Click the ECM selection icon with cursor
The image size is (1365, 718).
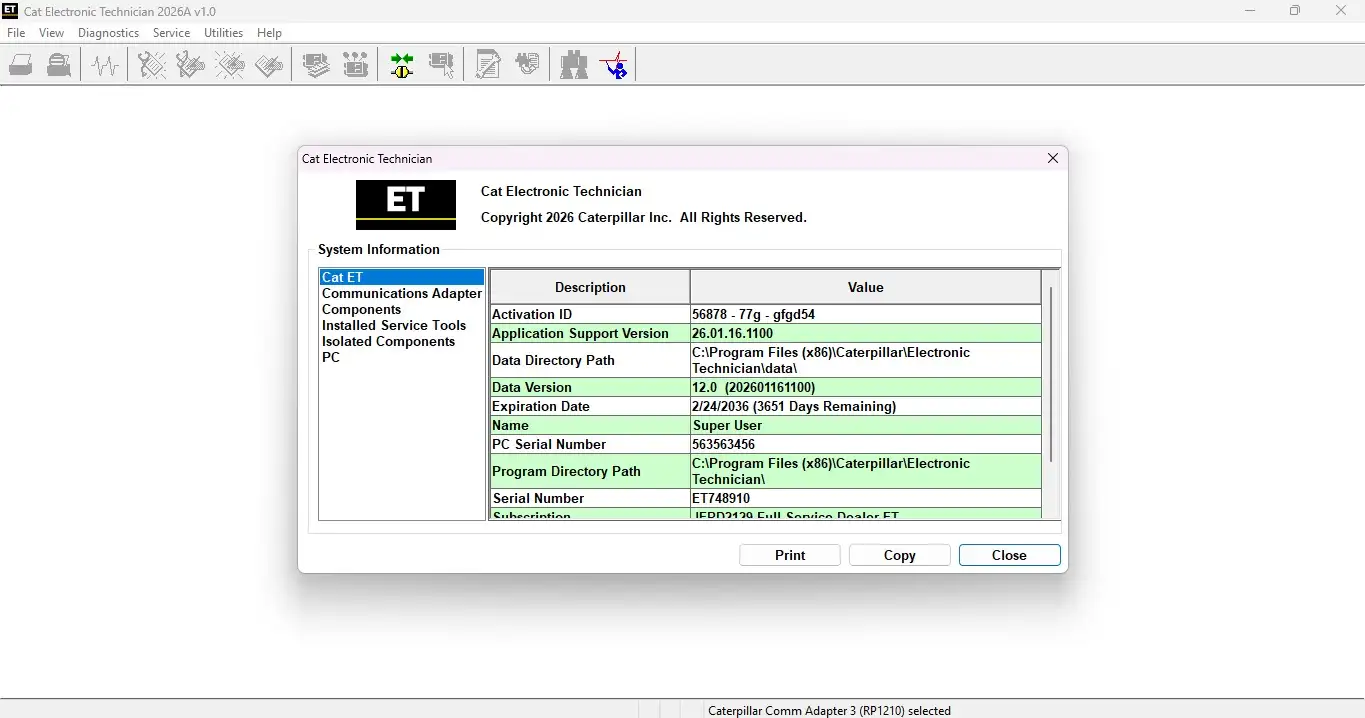coord(441,65)
